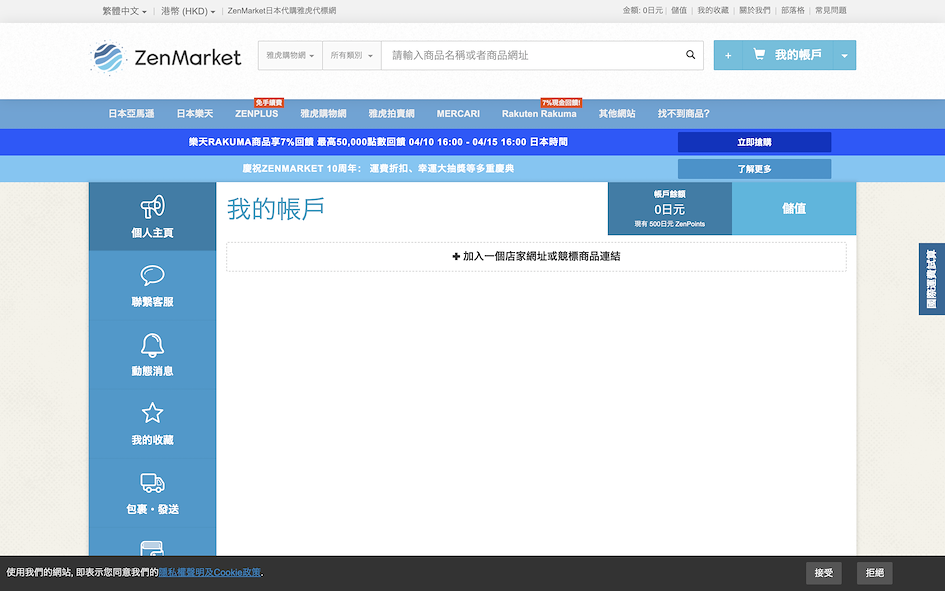The image size is (945, 591).
Task: Open the 雅虎購物網 navigation menu item
Action: coord(324,114)
